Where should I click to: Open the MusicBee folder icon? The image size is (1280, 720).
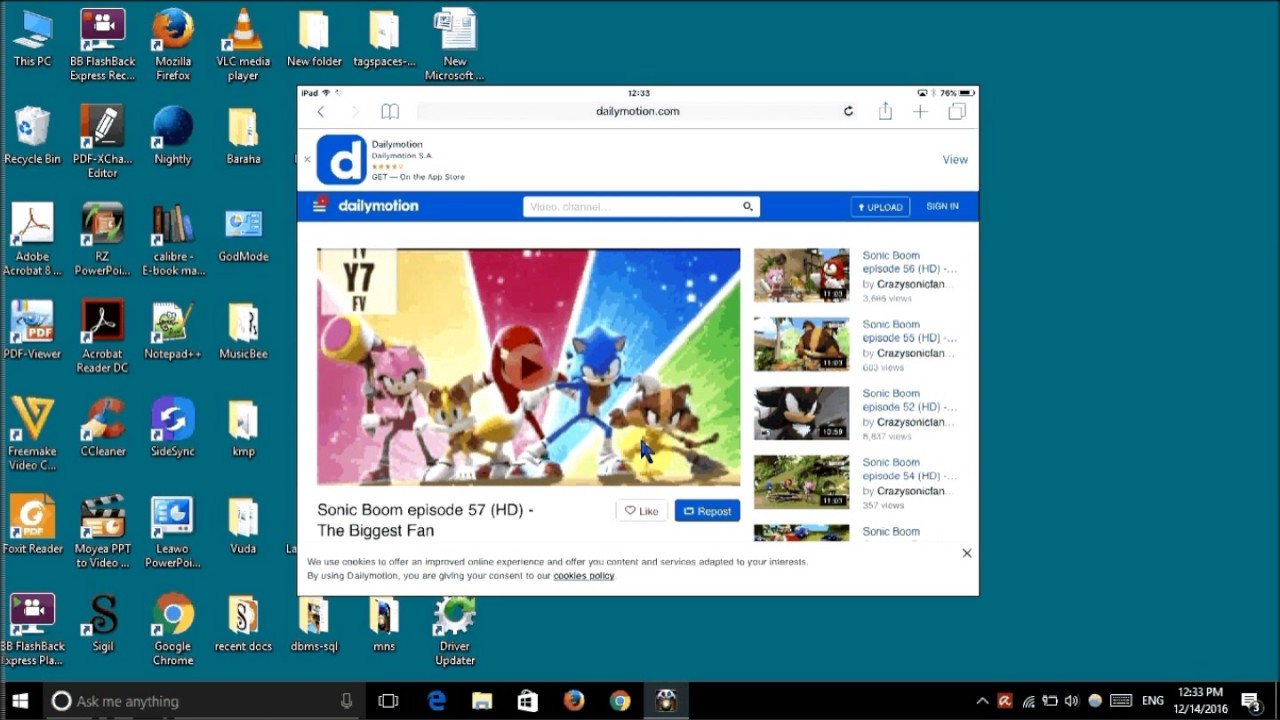coord(243,330)
